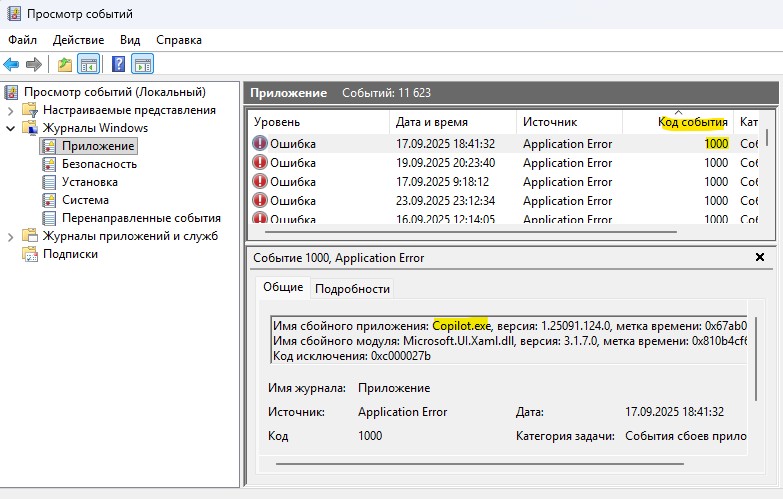
Task: Expand Журналы приложений и служб node
Action: (x=11, y=236)
